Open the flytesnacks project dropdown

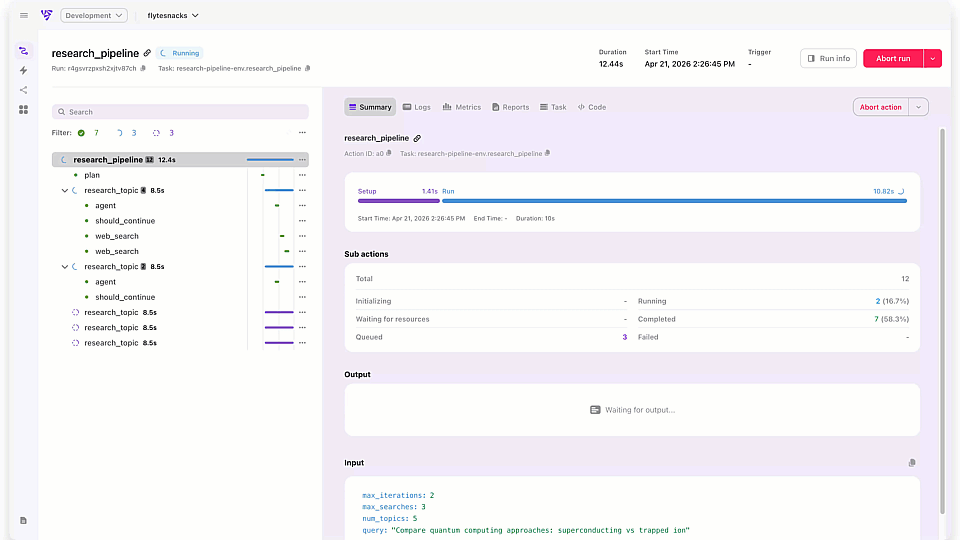173,15
